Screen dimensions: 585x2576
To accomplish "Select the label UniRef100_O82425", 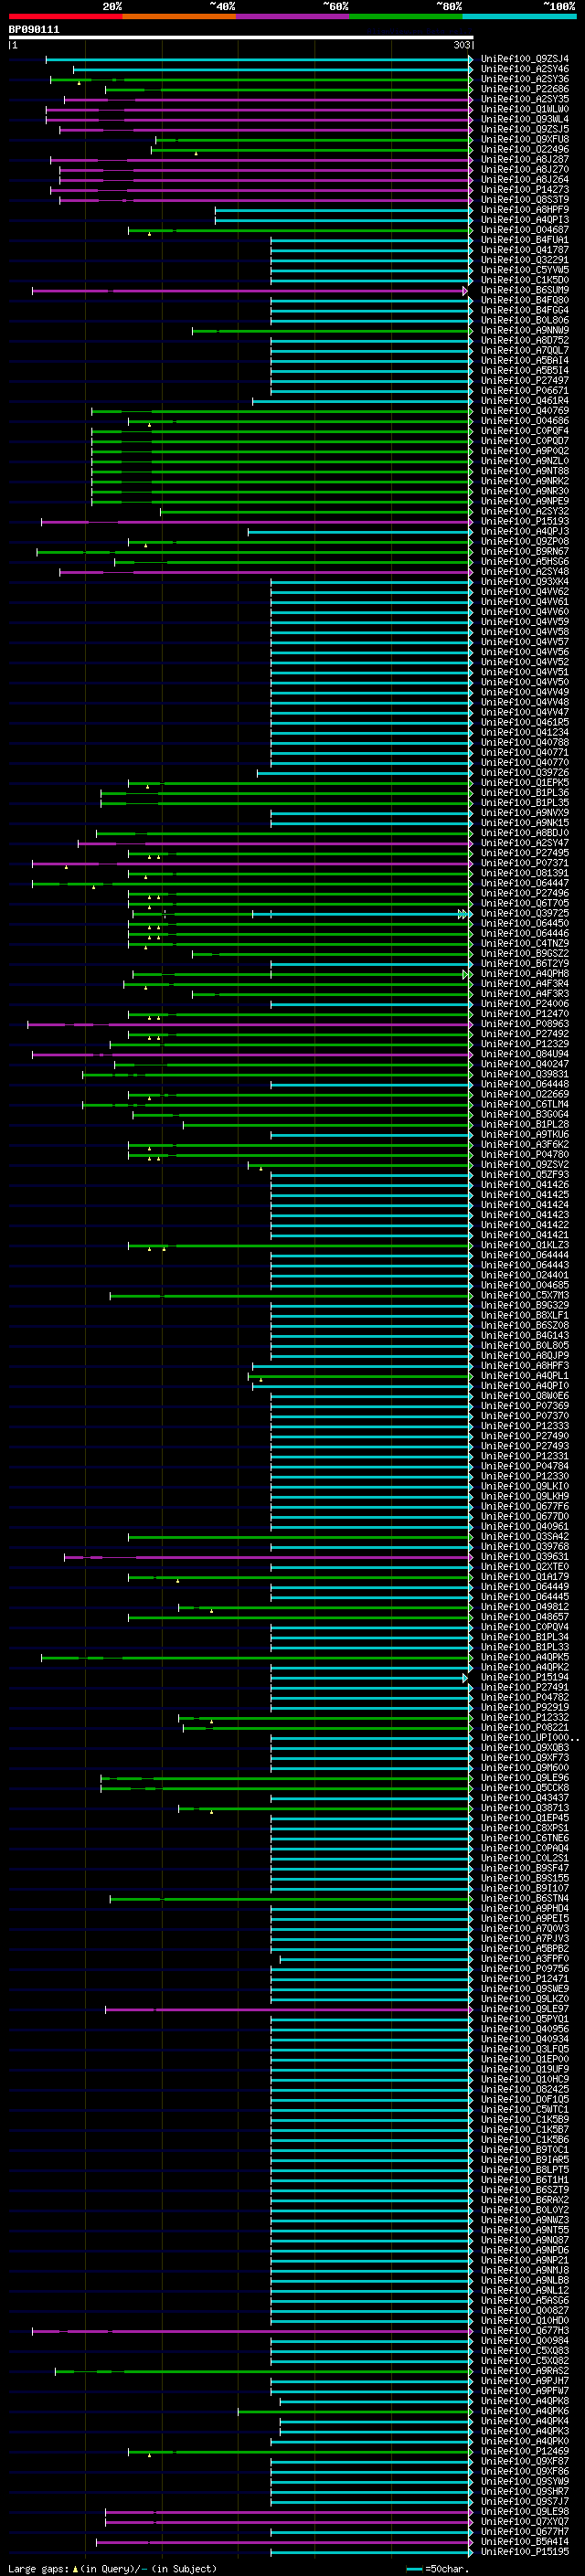I will click(525, 2089).
